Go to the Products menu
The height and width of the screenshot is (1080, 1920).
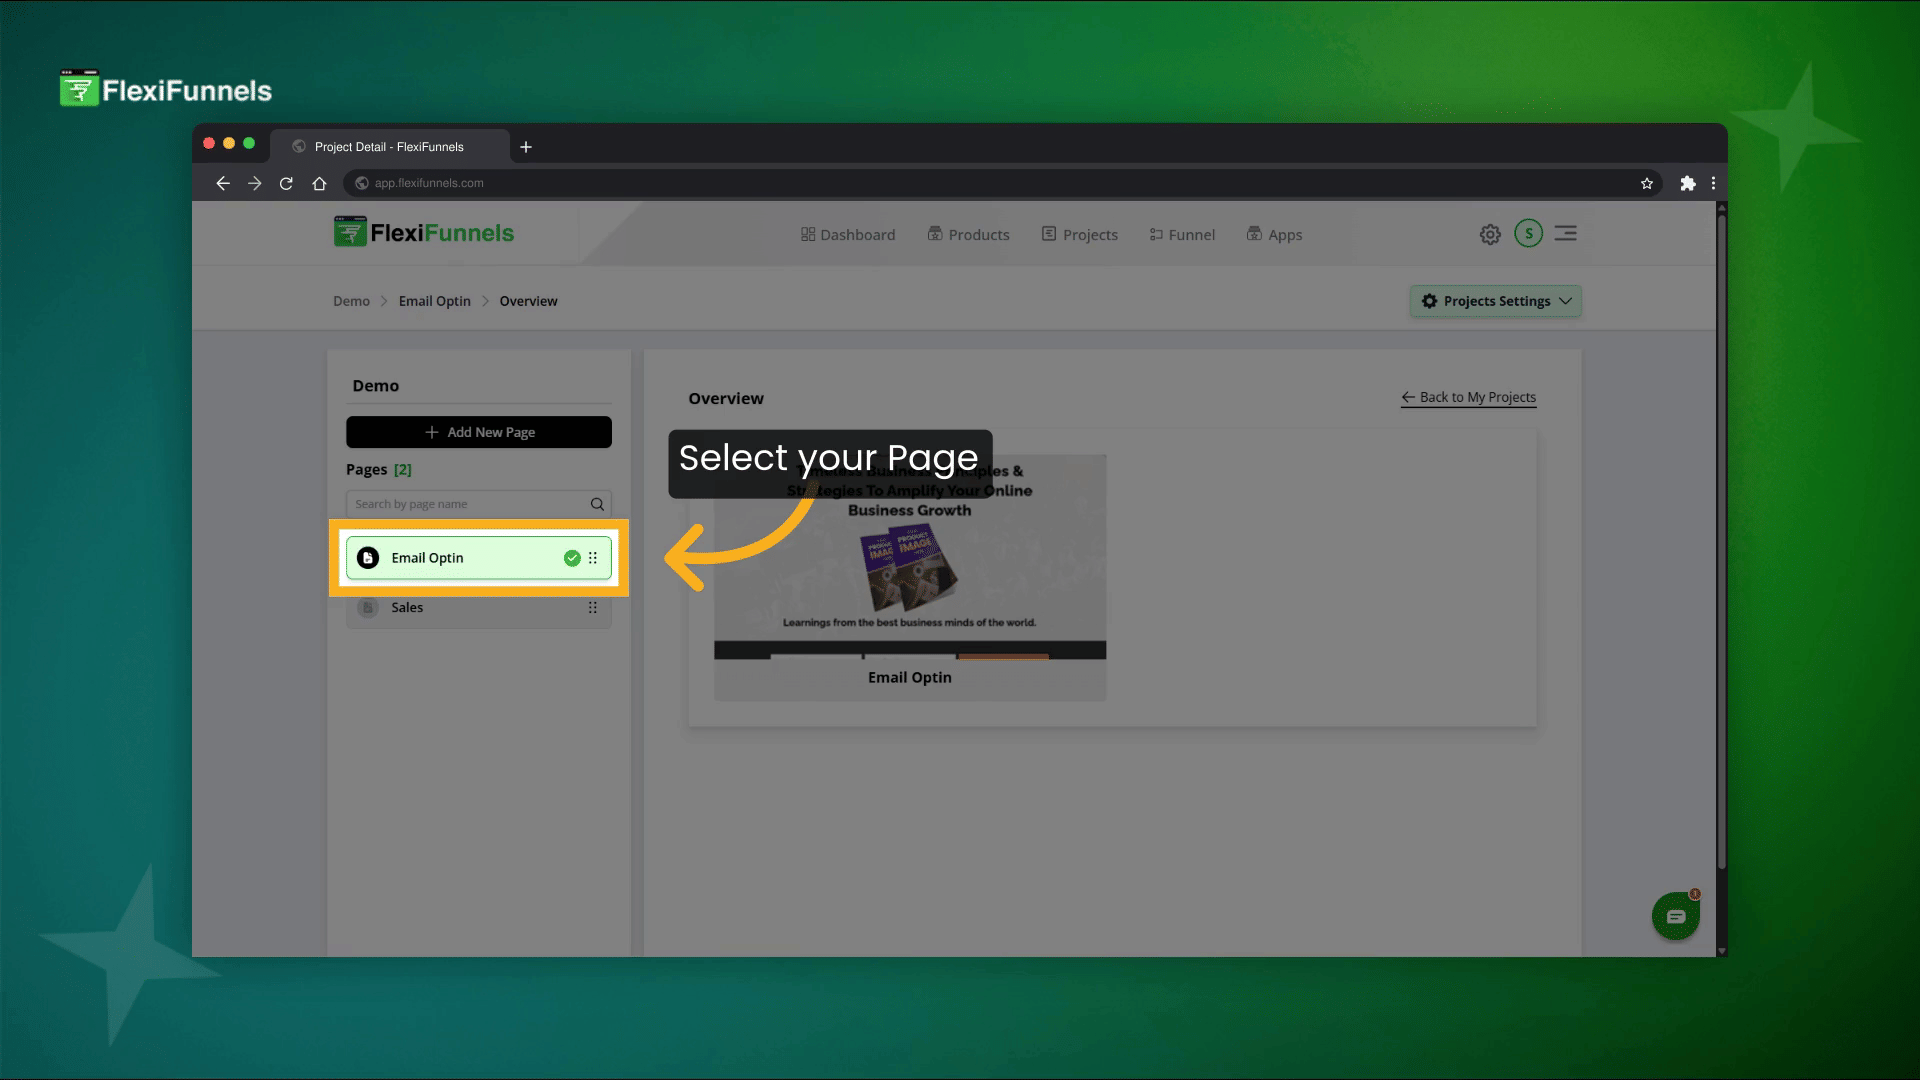pyautogui.click(x=968, y=235)
